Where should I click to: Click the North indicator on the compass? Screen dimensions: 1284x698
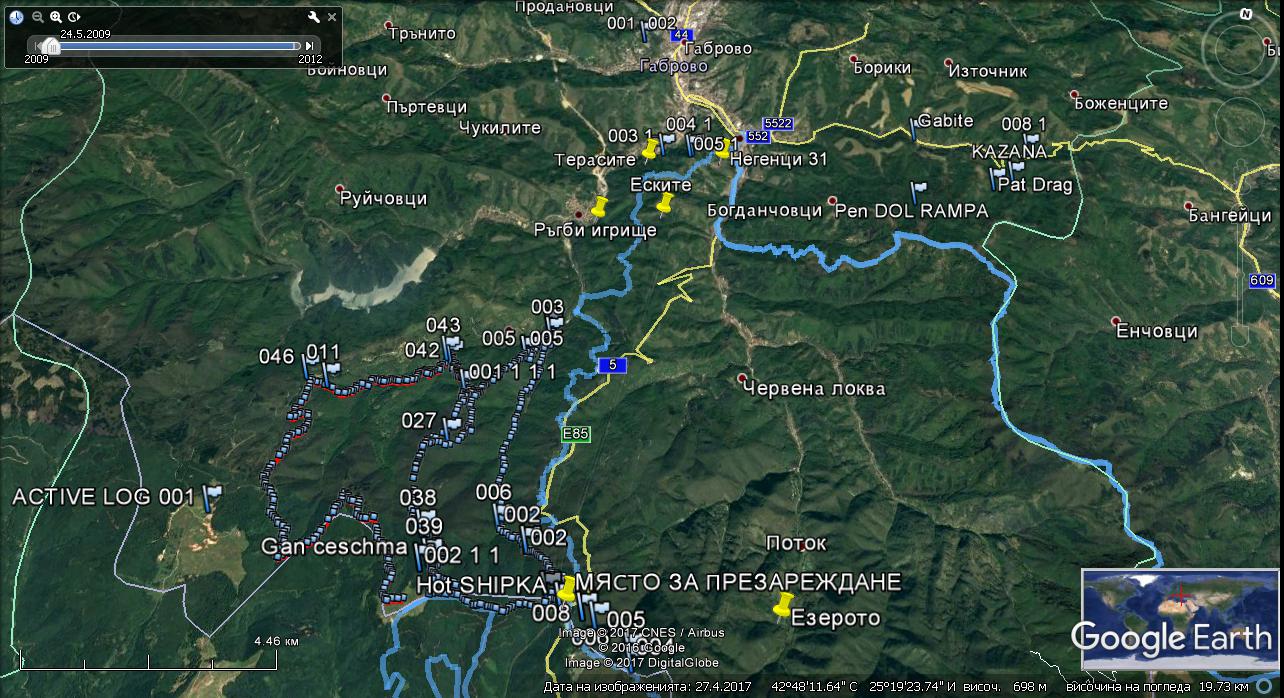[x=1245, y=14]
